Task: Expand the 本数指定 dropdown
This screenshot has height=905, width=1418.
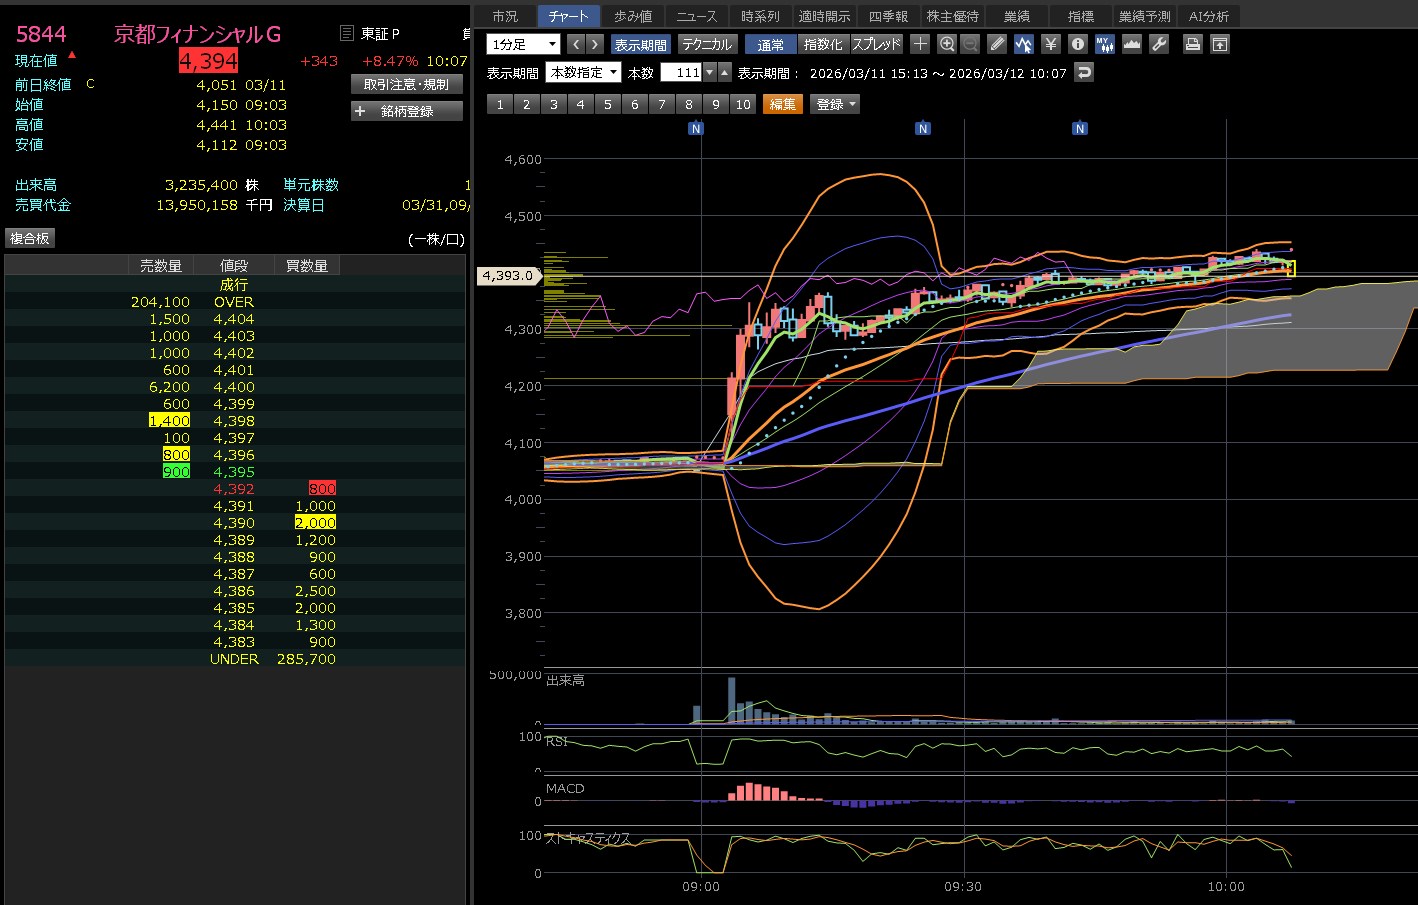Action: click(x=584, y=72)
